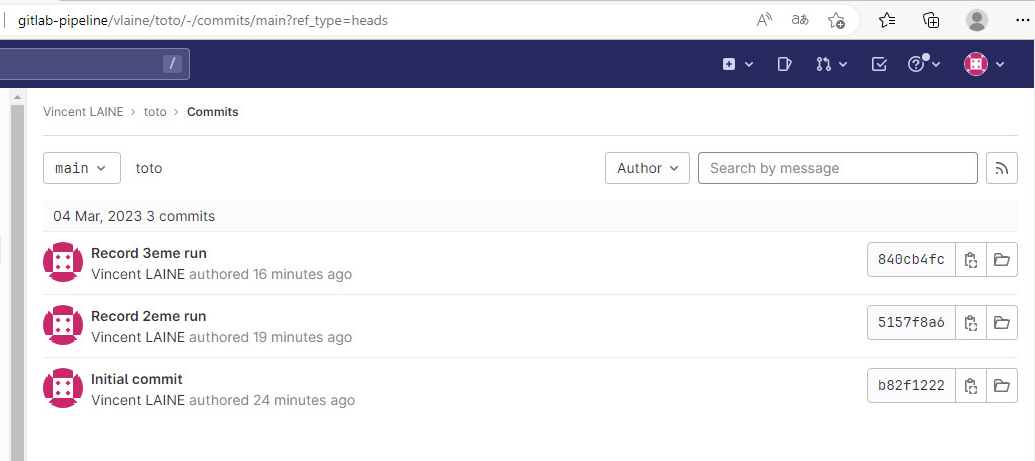Image resolution: width=1035 pixels, height=461 pixels.
Task: Open the main branch selector dropdown
Action: point(82,168)
